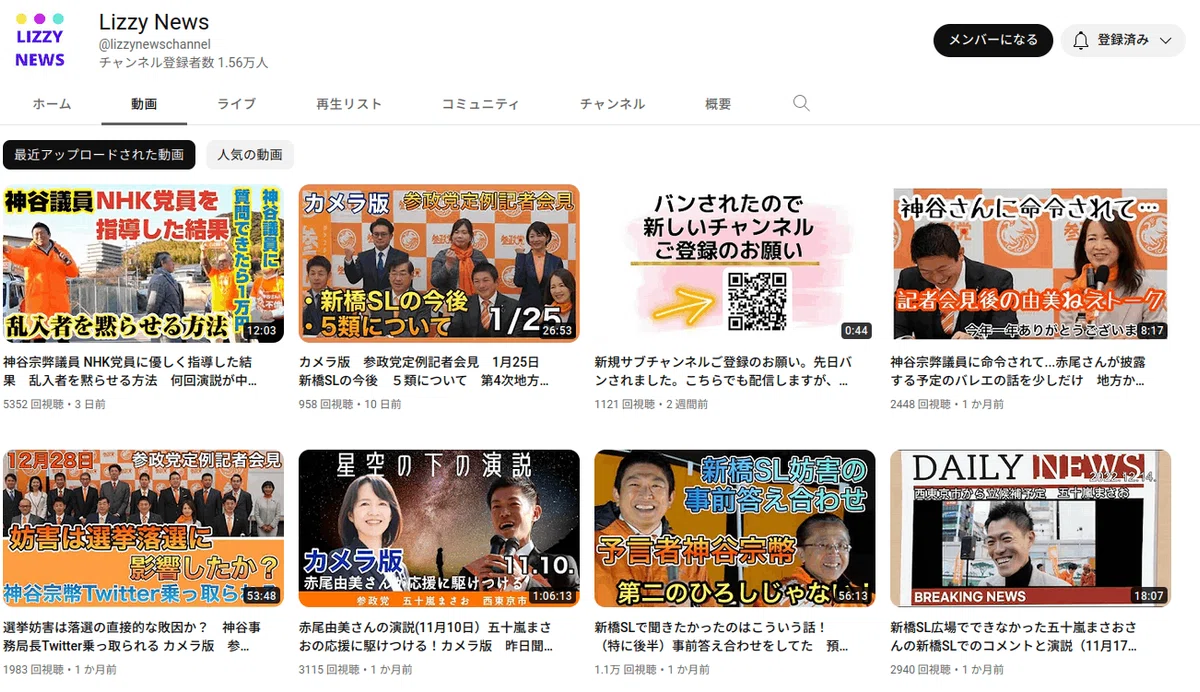This screenshot has width=1200, height=692.
Task: Click title 新橋SL広場でできなかった五十嵐まさお
Action: coord(1014,637)
